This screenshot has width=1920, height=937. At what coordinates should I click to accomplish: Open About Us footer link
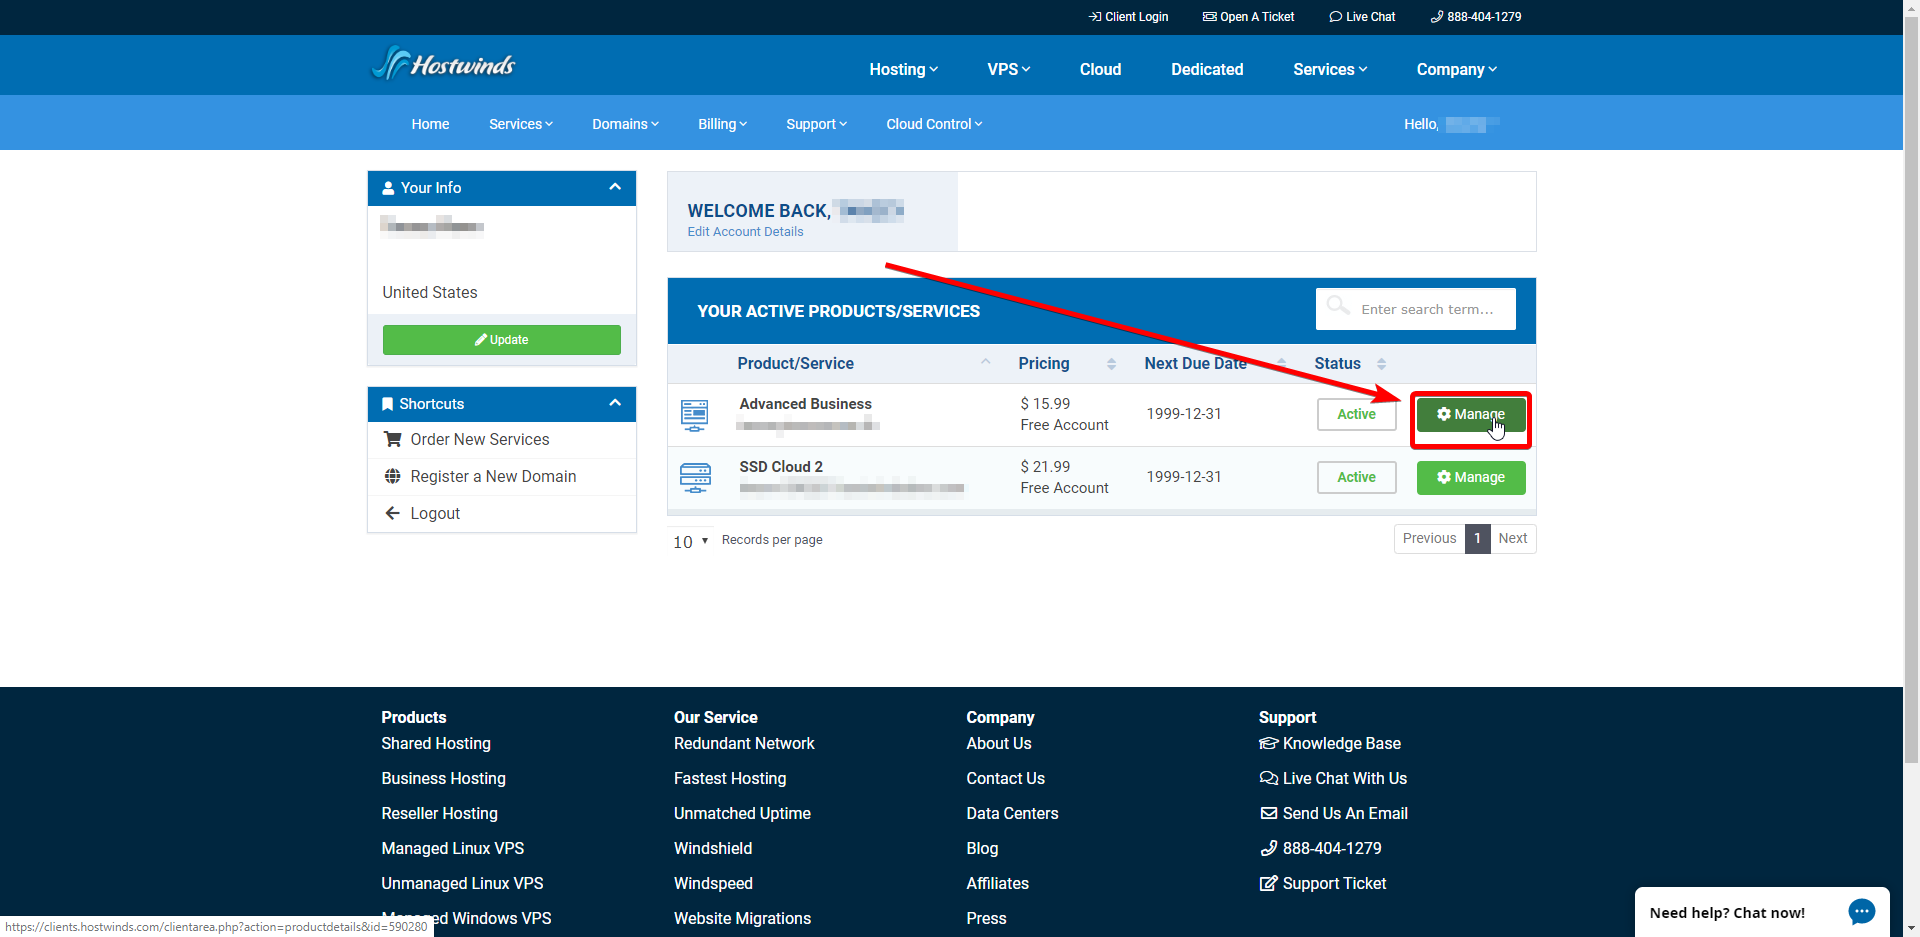click(998, 744)
